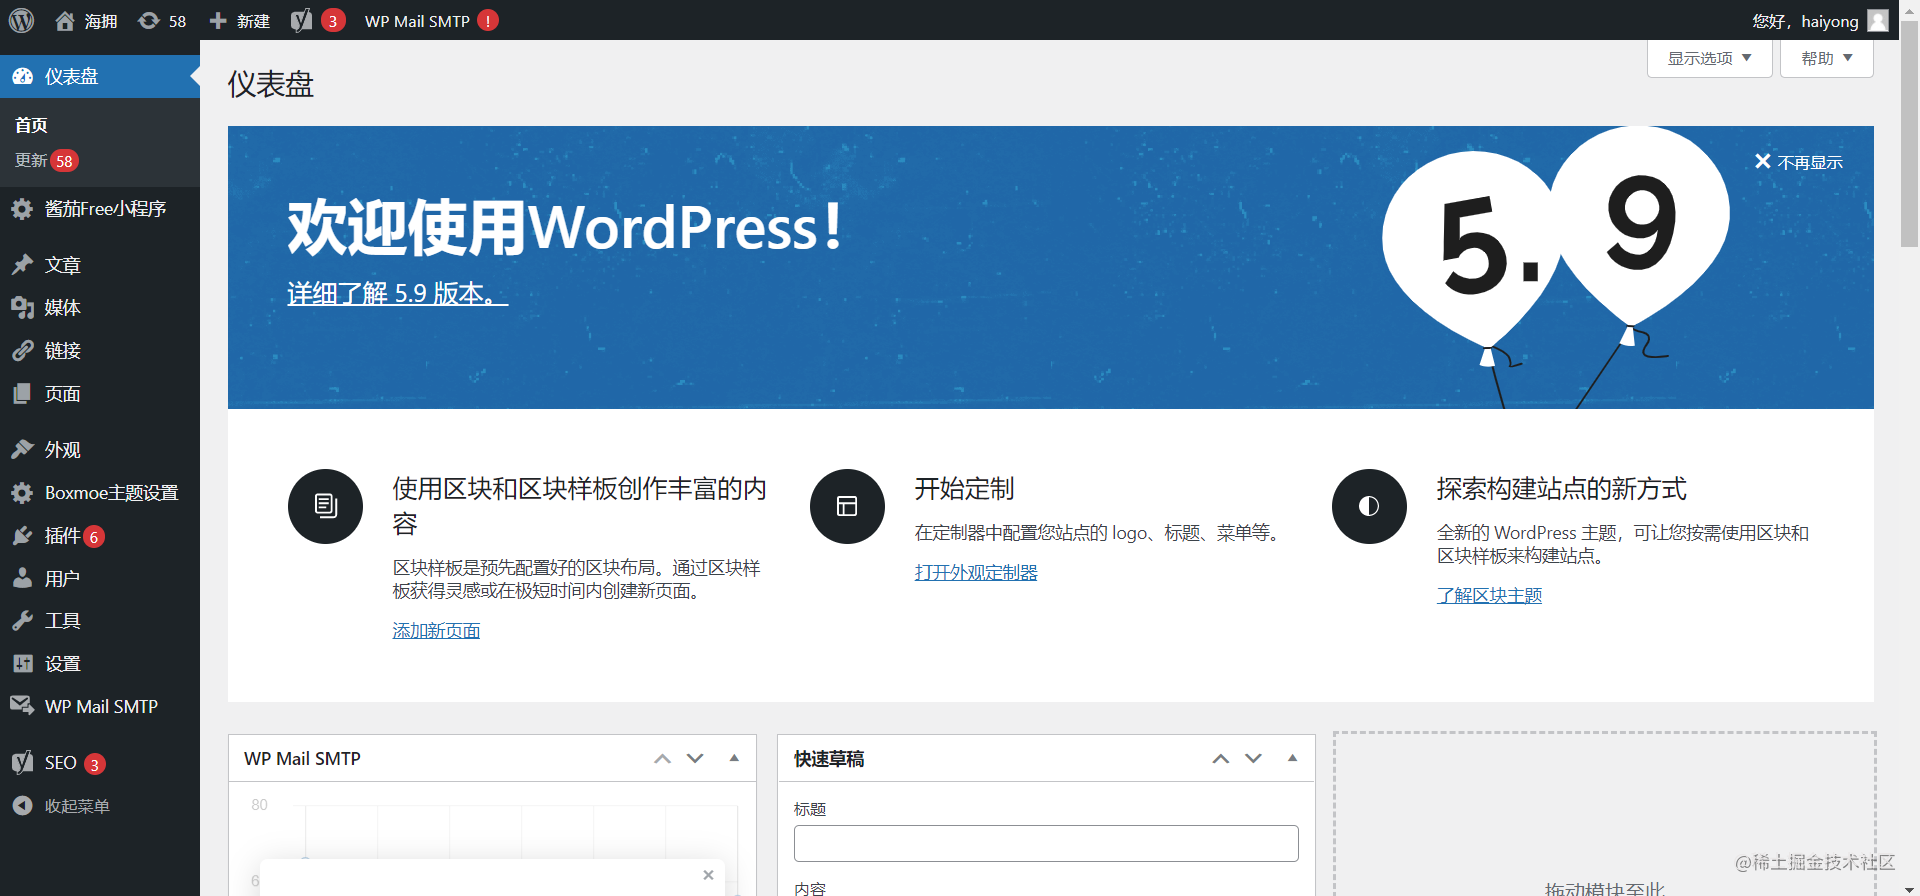This screenshot has width=1920, height=896.
Task: Open the 文章 posts menu
Action: 63,265
